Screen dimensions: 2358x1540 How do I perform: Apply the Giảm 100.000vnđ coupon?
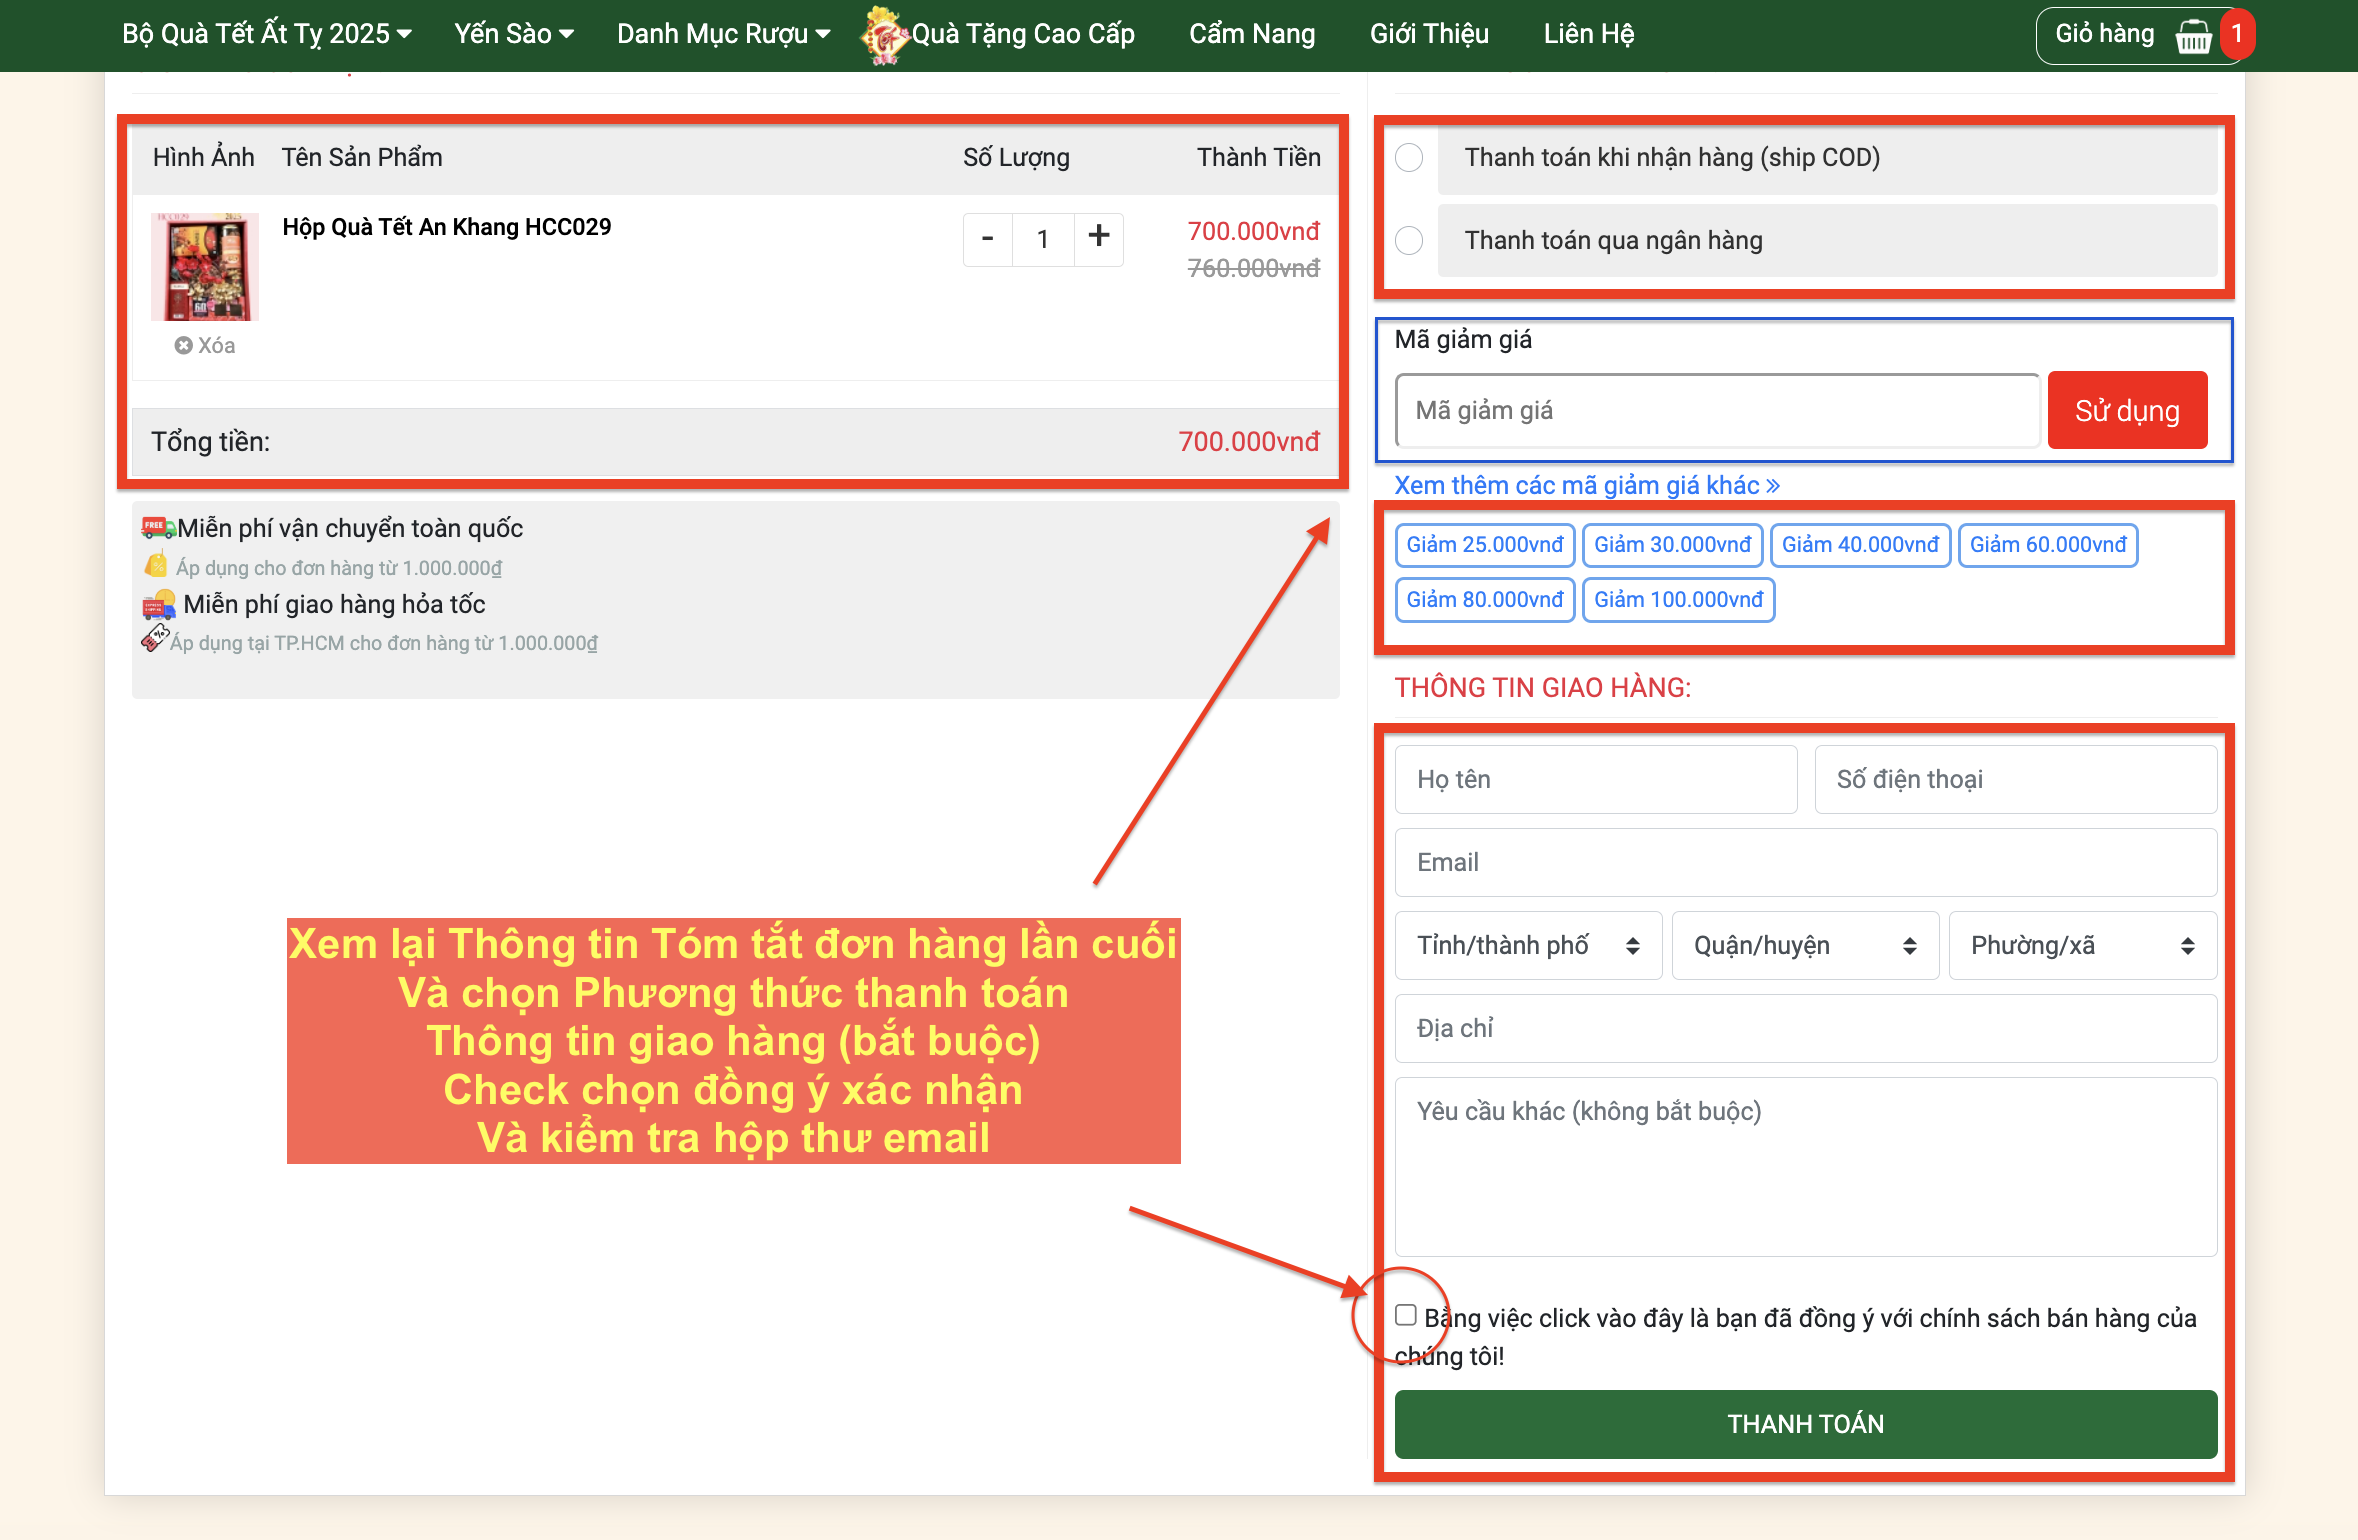pos(1679,600)
